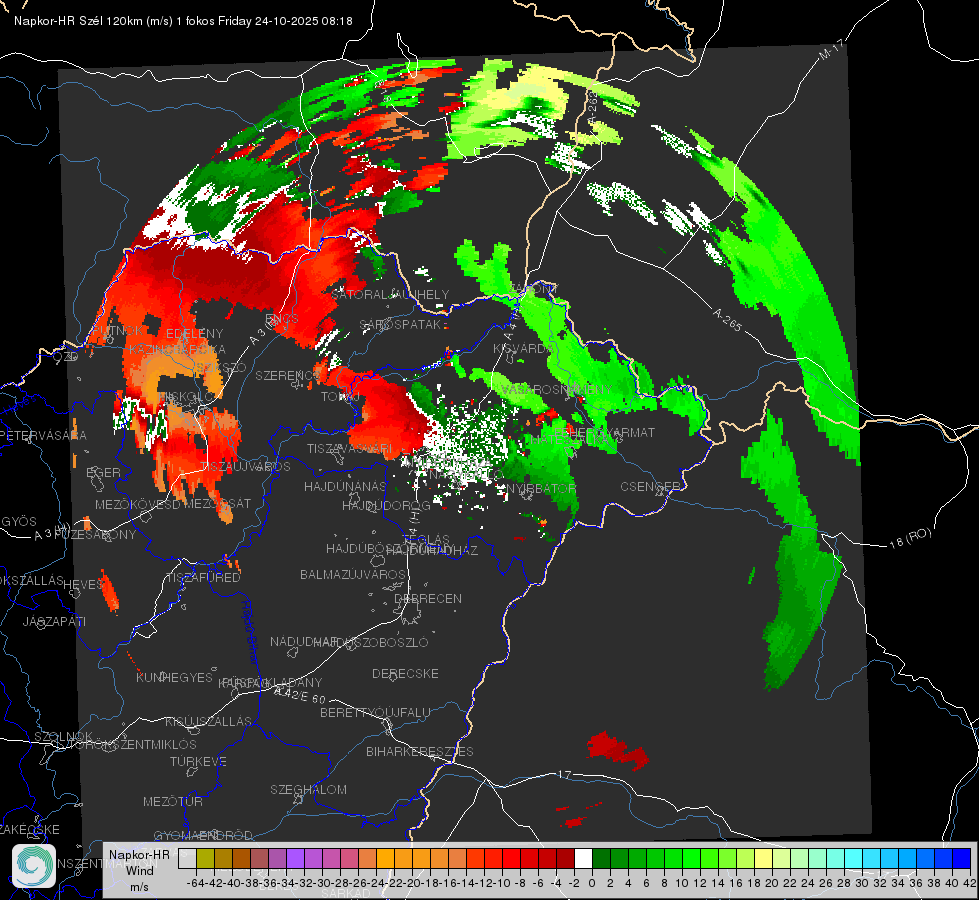Click the HAJDÚNÁNÁS label
This screenshot has height=900, width=979.
pos(345,486)
